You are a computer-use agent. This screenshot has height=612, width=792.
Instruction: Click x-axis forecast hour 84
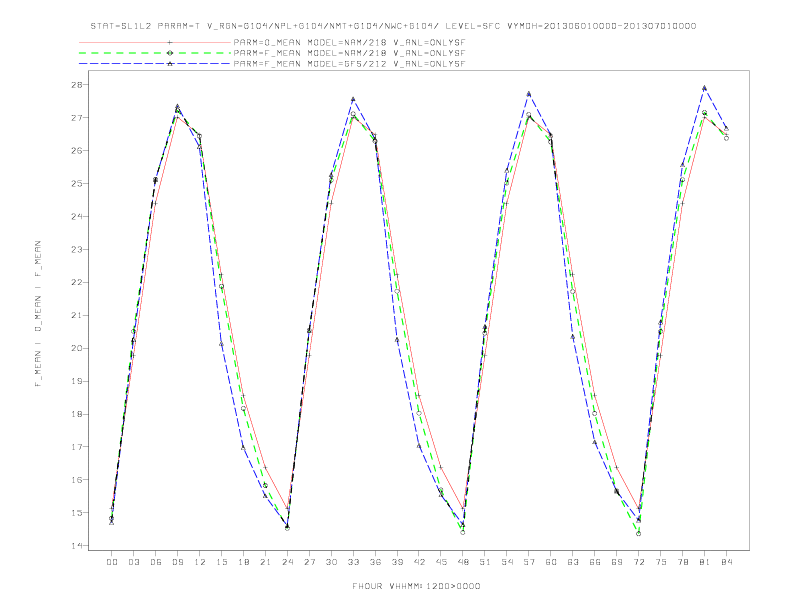tap(727, 562)
